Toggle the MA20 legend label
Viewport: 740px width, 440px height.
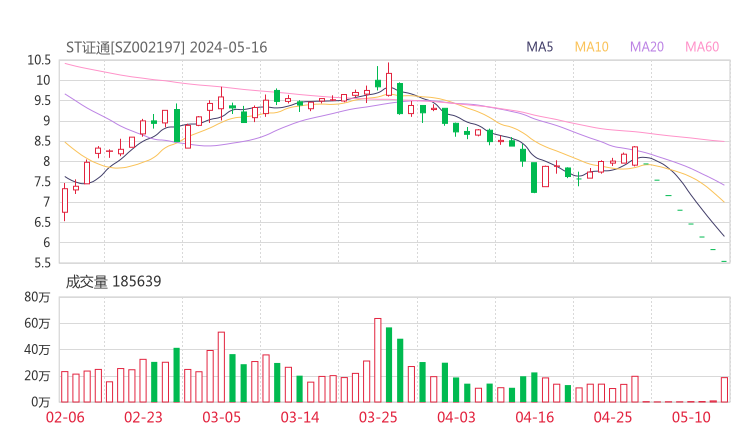[x=647, y=47]
